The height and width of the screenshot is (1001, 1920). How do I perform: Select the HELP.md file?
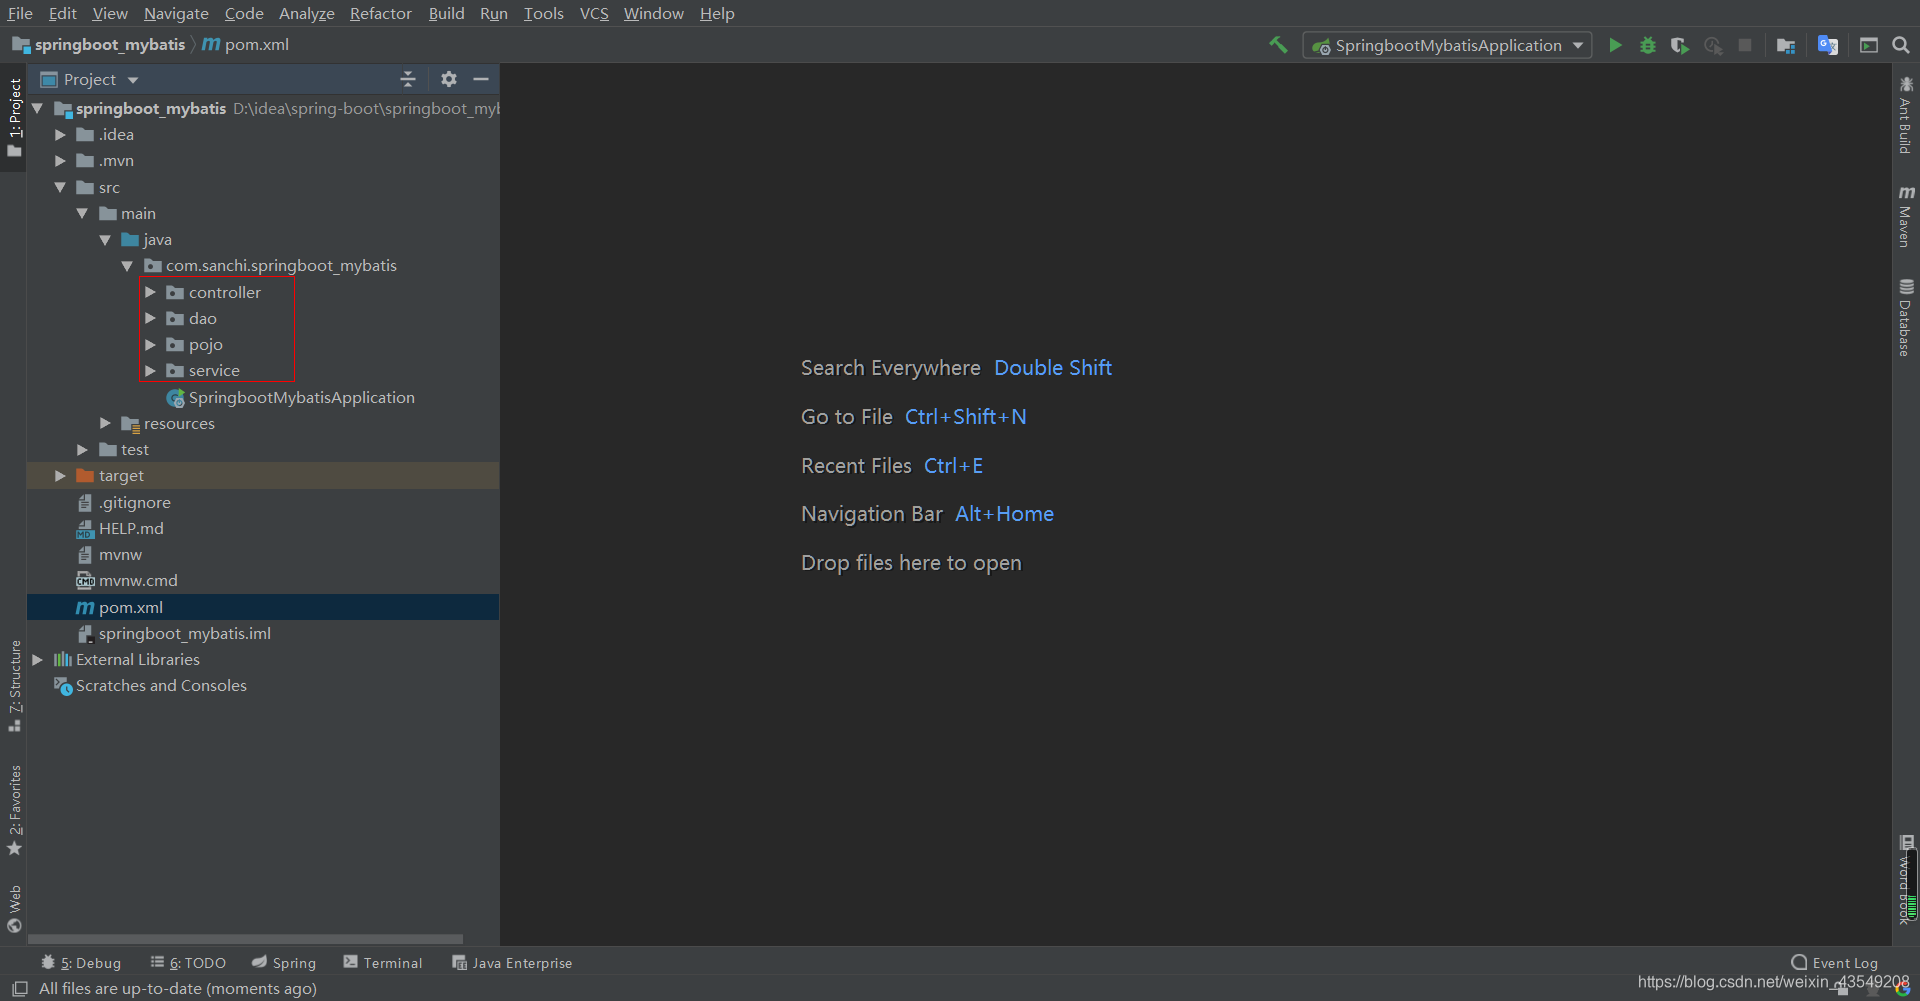point(130,528)
